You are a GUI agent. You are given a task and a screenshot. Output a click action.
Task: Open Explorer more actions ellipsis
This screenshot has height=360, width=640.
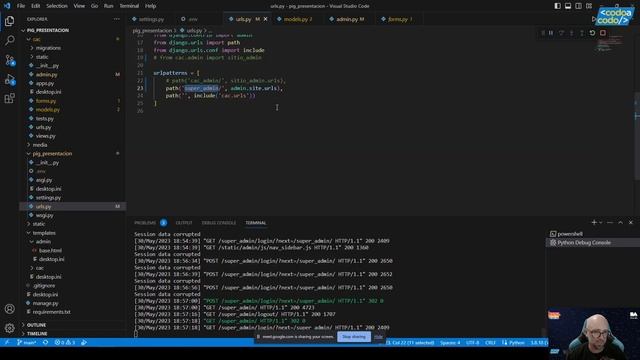117,19
